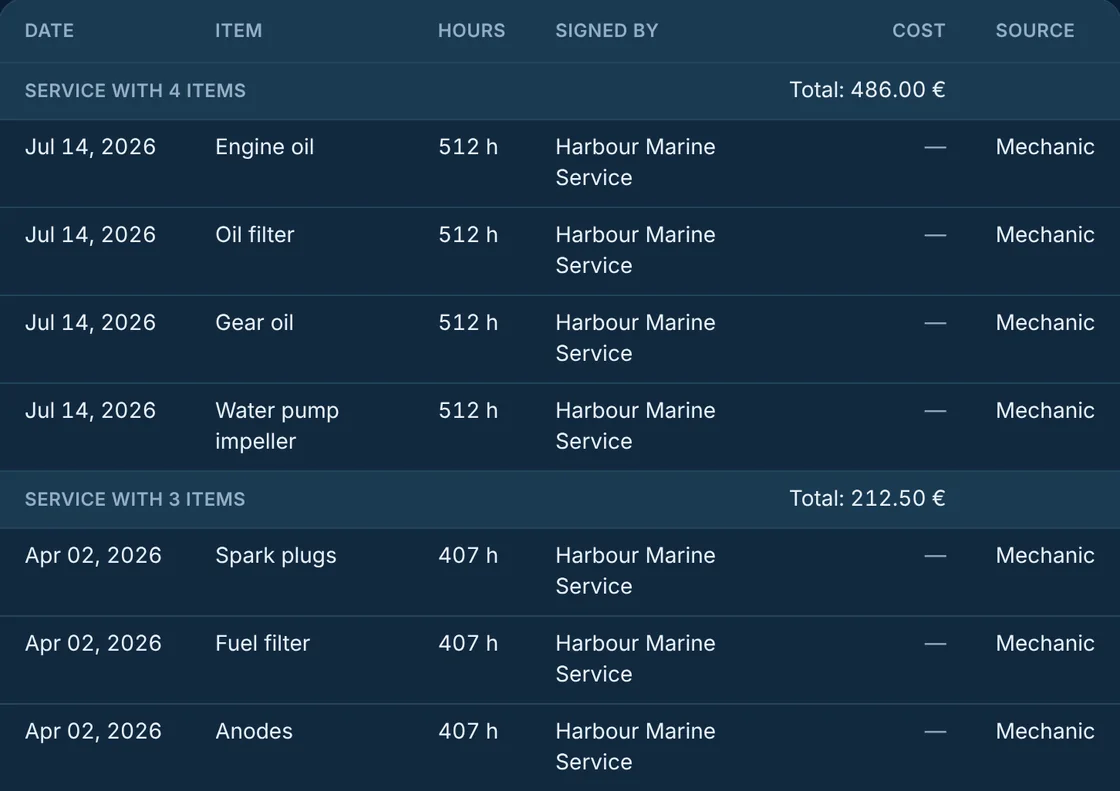
Task: Click the "Total: 212.50 €" group total
Action: coord(867,499)
